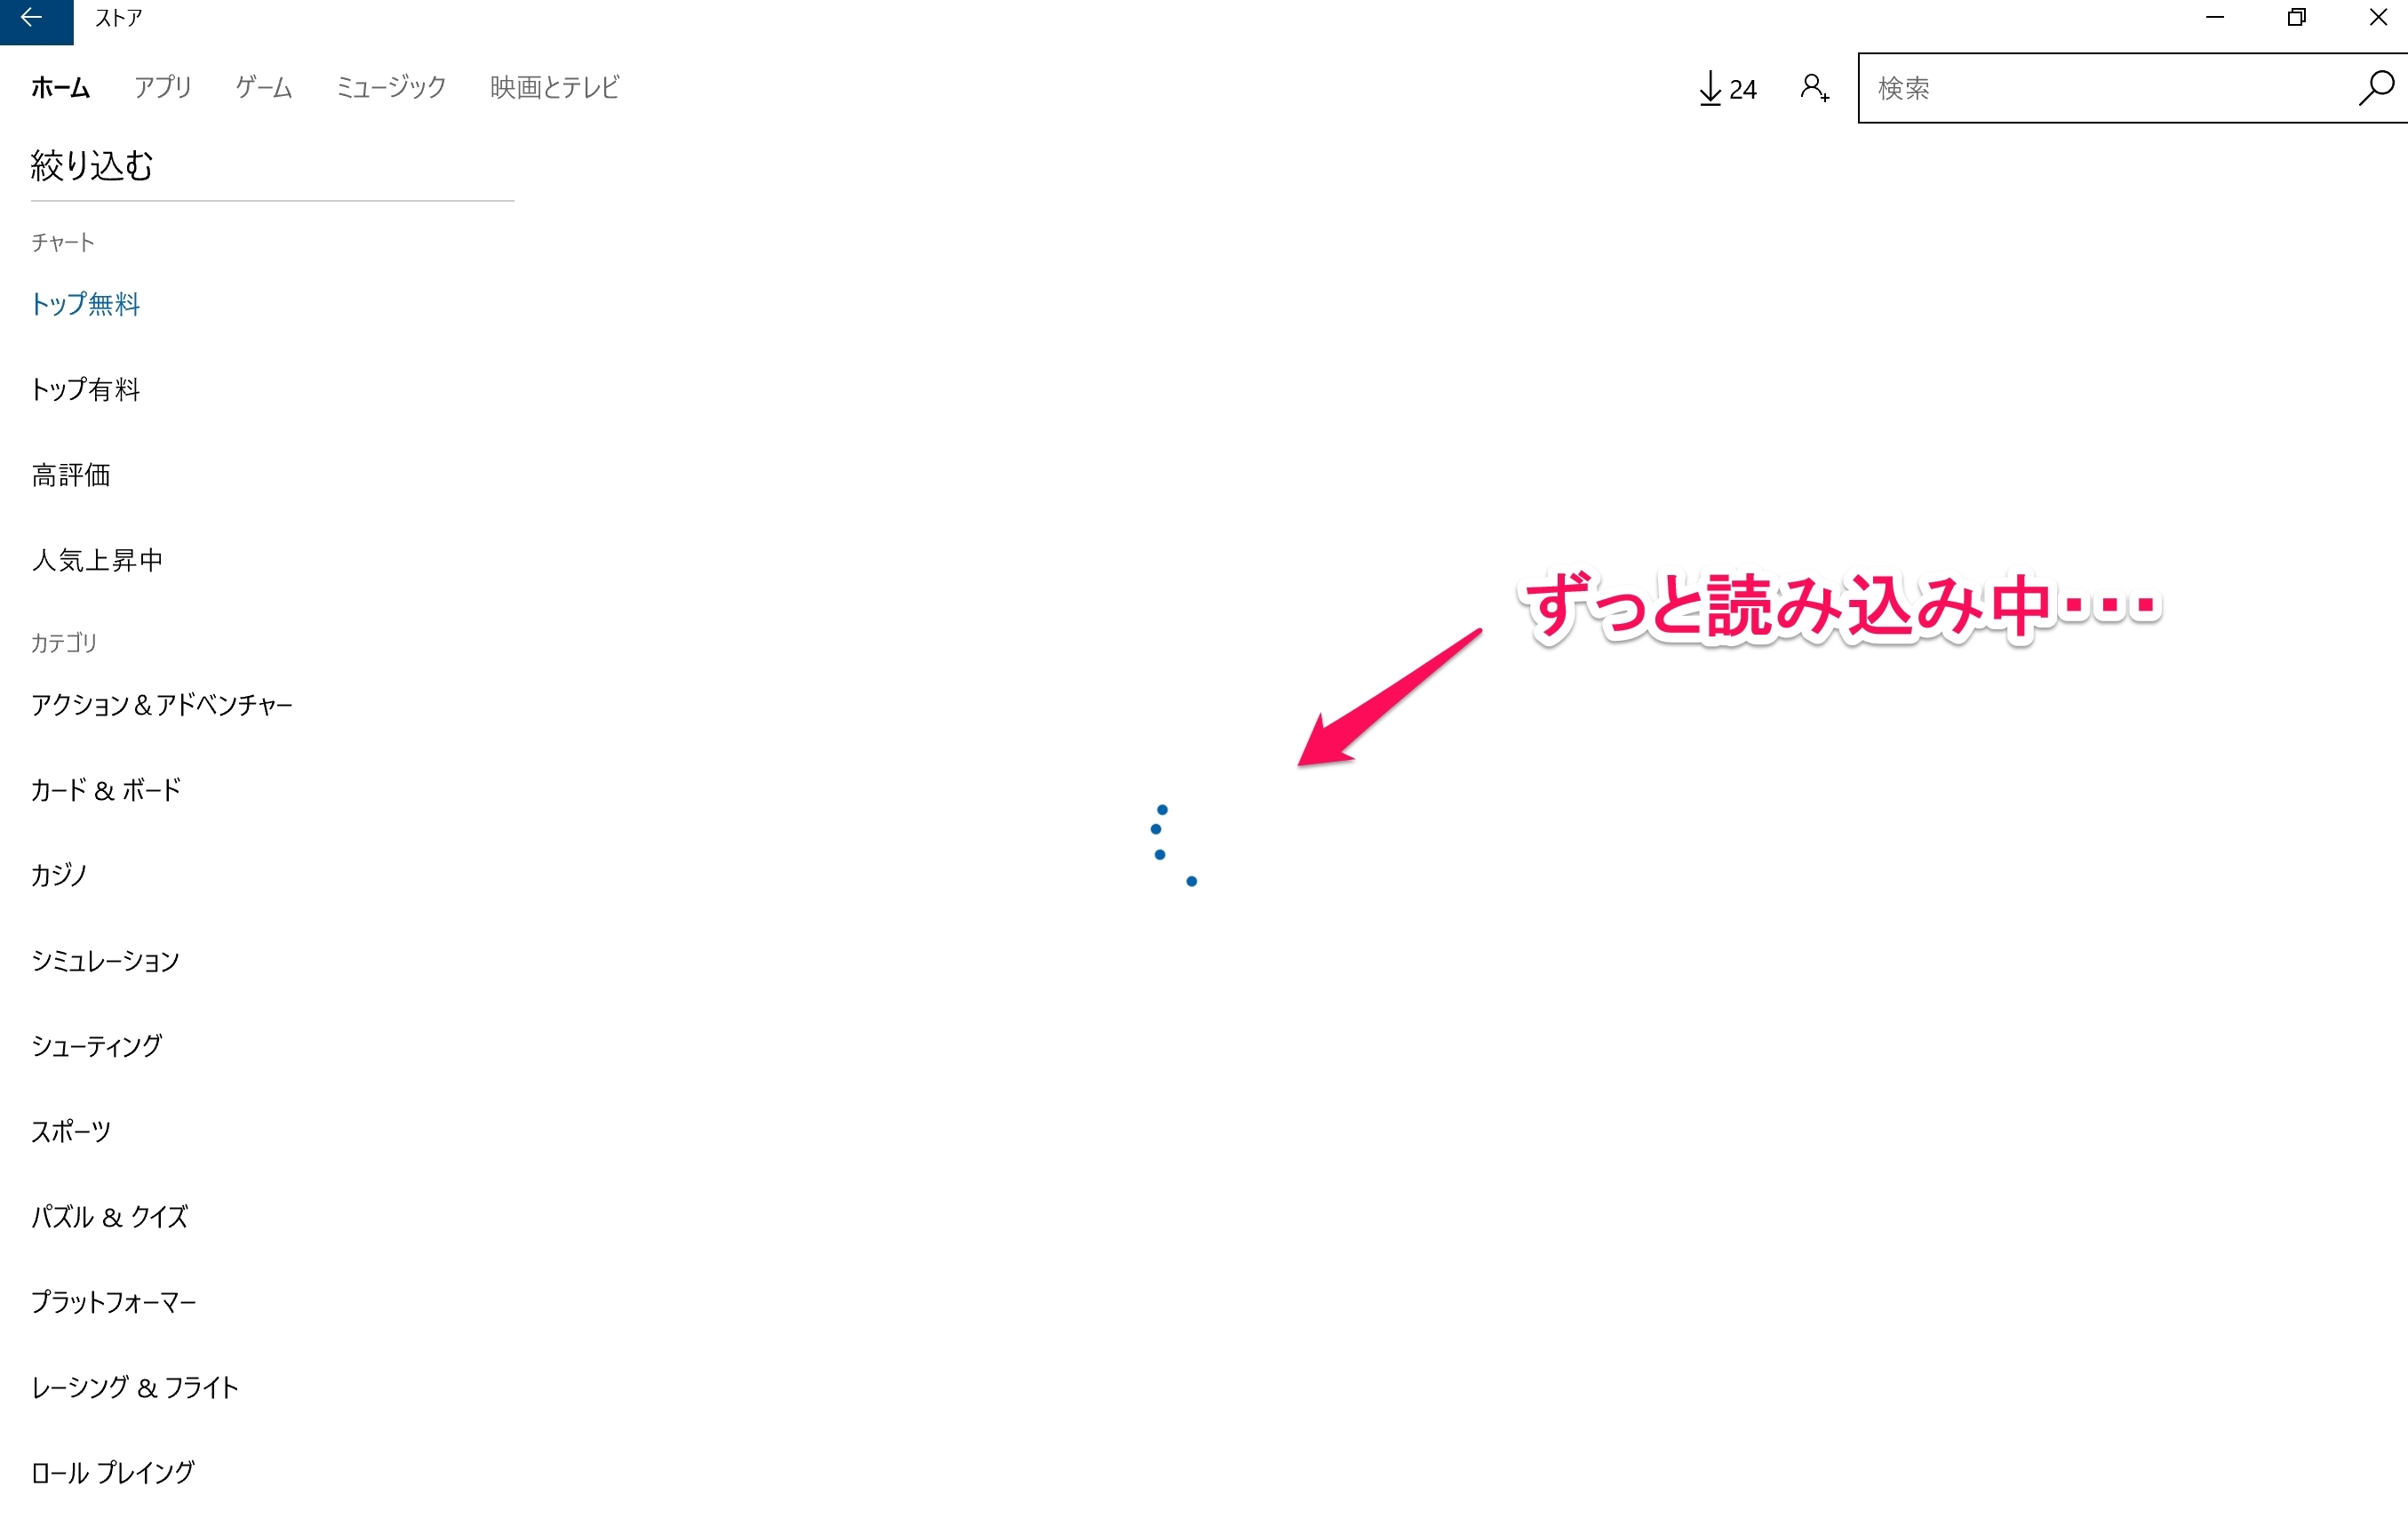Click the user account sign-in icon

click(x=1814, y=88)
